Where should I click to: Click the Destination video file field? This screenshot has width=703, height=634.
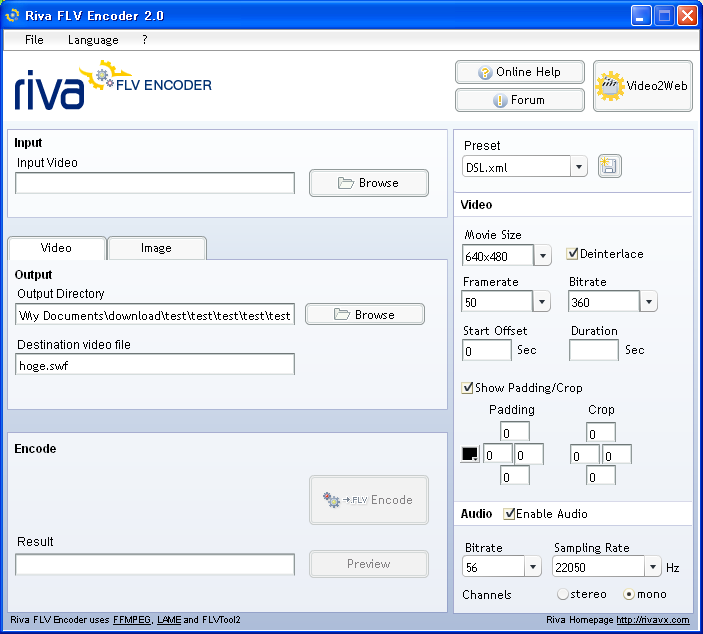155,365
